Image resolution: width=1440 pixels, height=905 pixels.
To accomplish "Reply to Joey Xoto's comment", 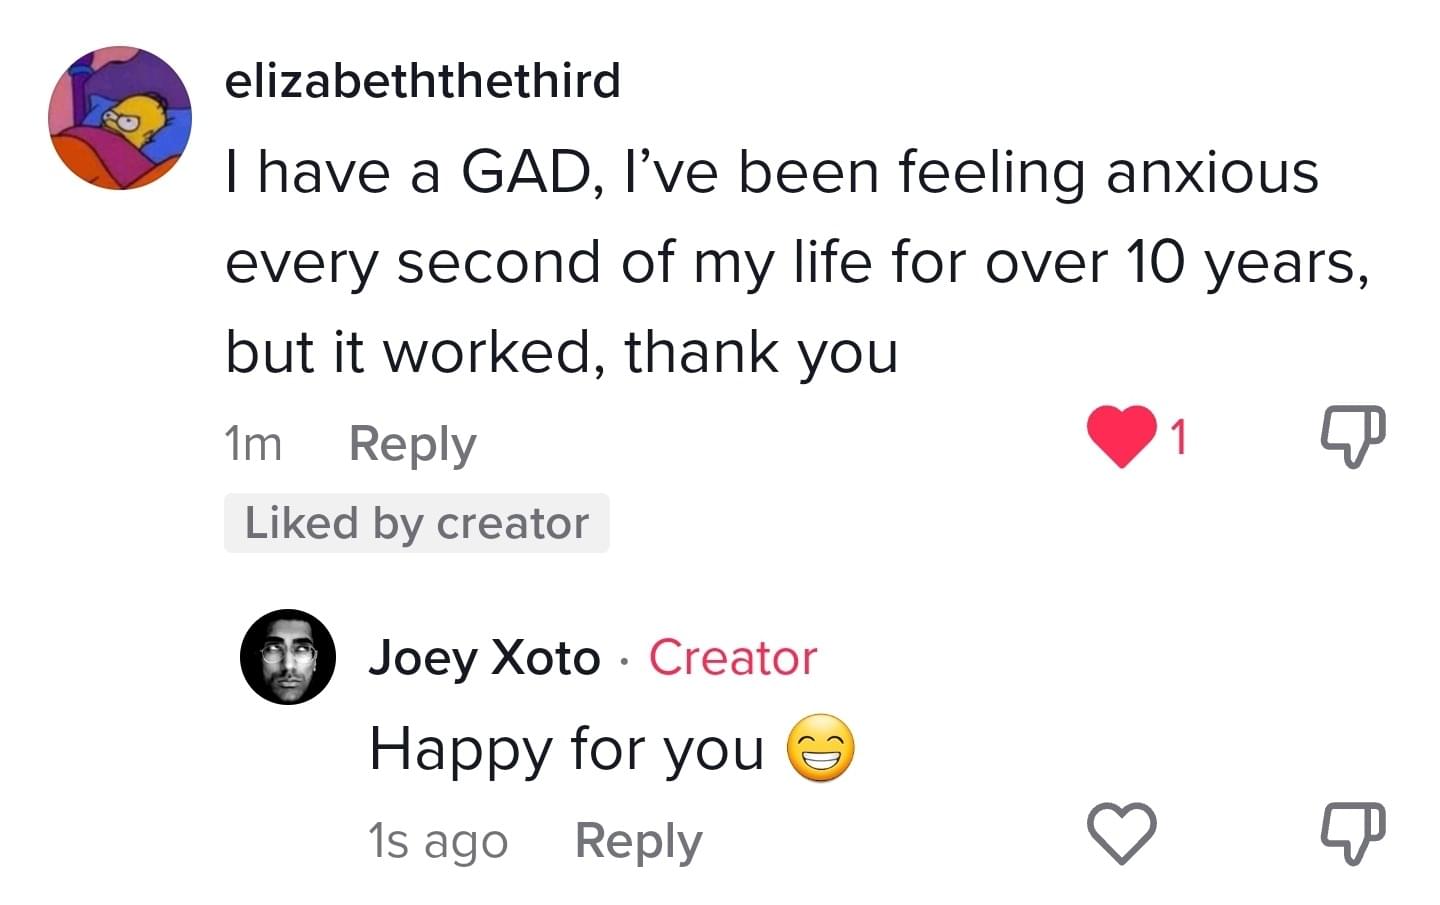I will point(638,841).
